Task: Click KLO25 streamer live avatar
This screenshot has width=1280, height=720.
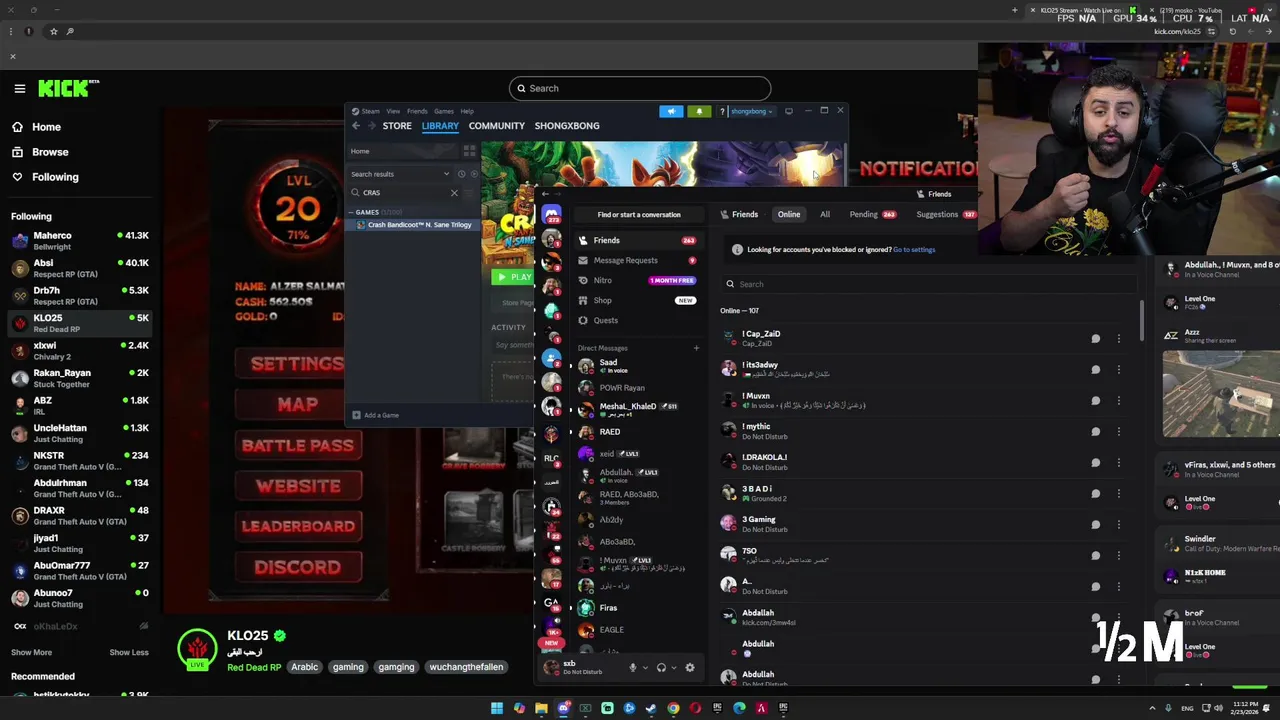Action: [197, 650]
